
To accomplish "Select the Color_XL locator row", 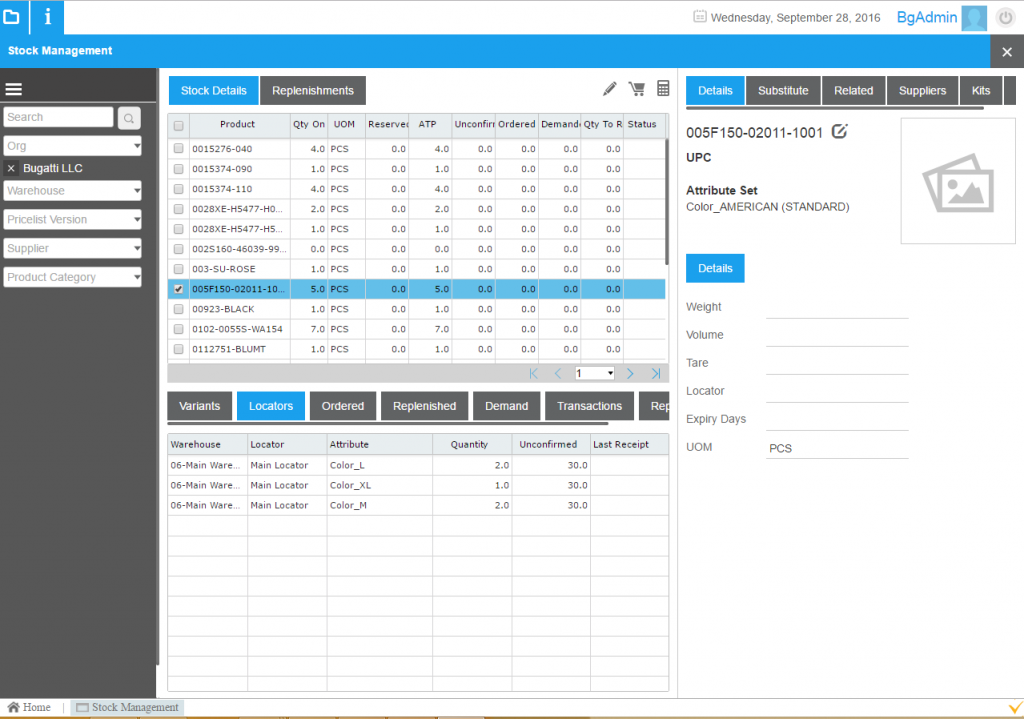I will pos(418,485).
